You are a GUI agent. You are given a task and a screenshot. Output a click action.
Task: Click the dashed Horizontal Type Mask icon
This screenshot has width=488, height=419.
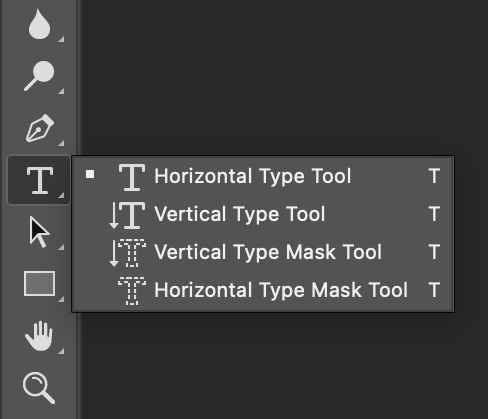[x=132, y=291]
